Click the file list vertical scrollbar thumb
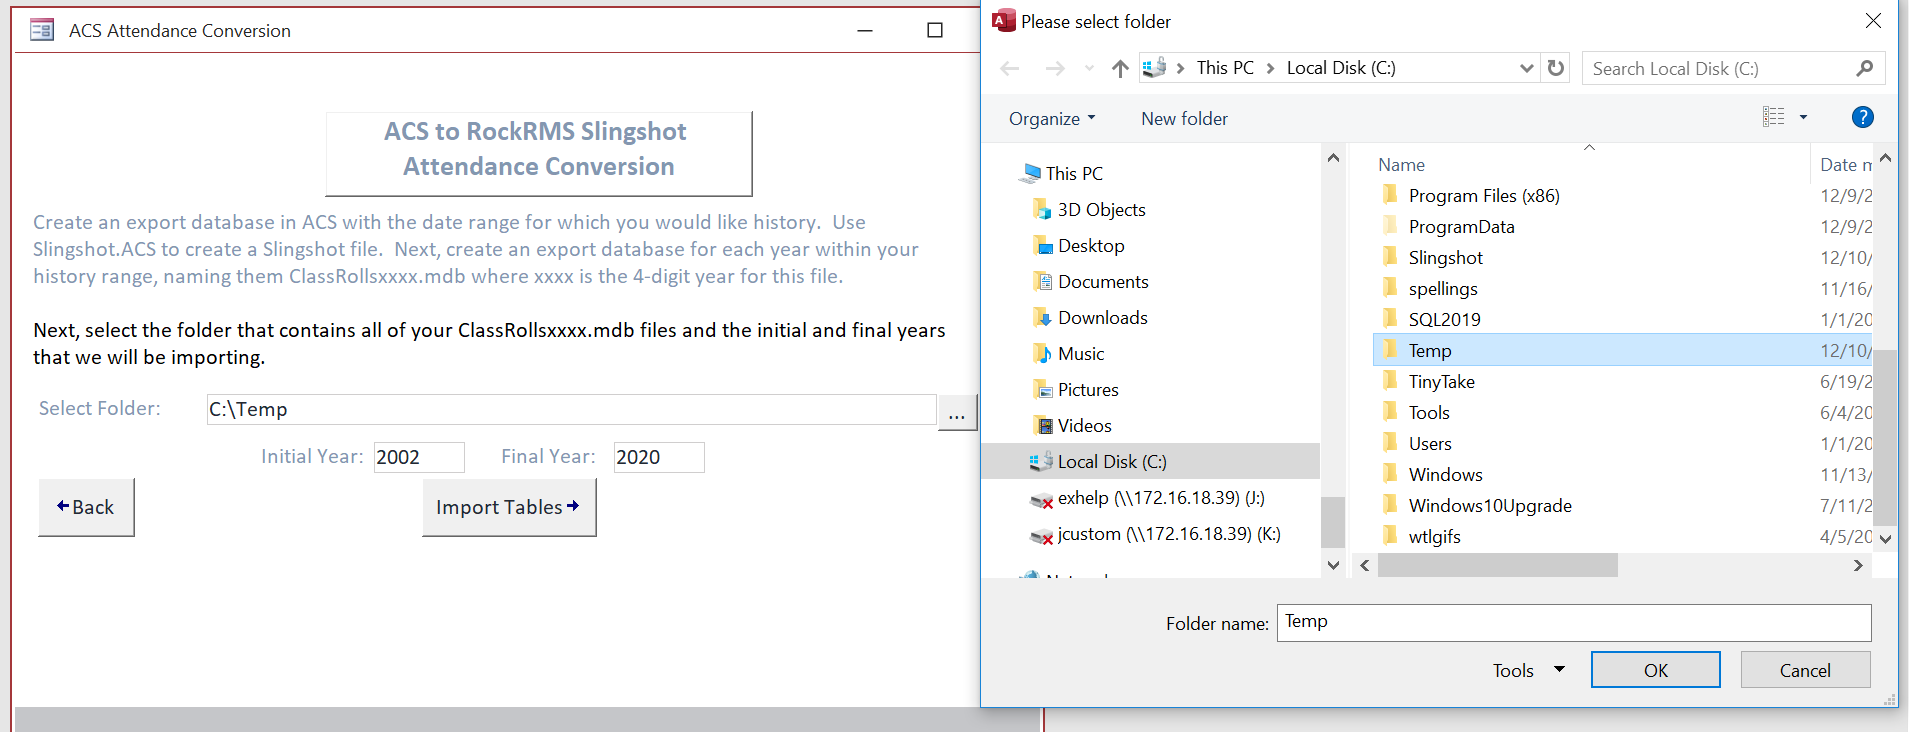Viewport: 1909px width, 732px height. [x=1884, y=437]
